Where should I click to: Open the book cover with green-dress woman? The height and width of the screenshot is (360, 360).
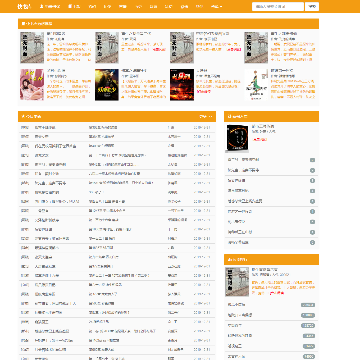[256, 85]
